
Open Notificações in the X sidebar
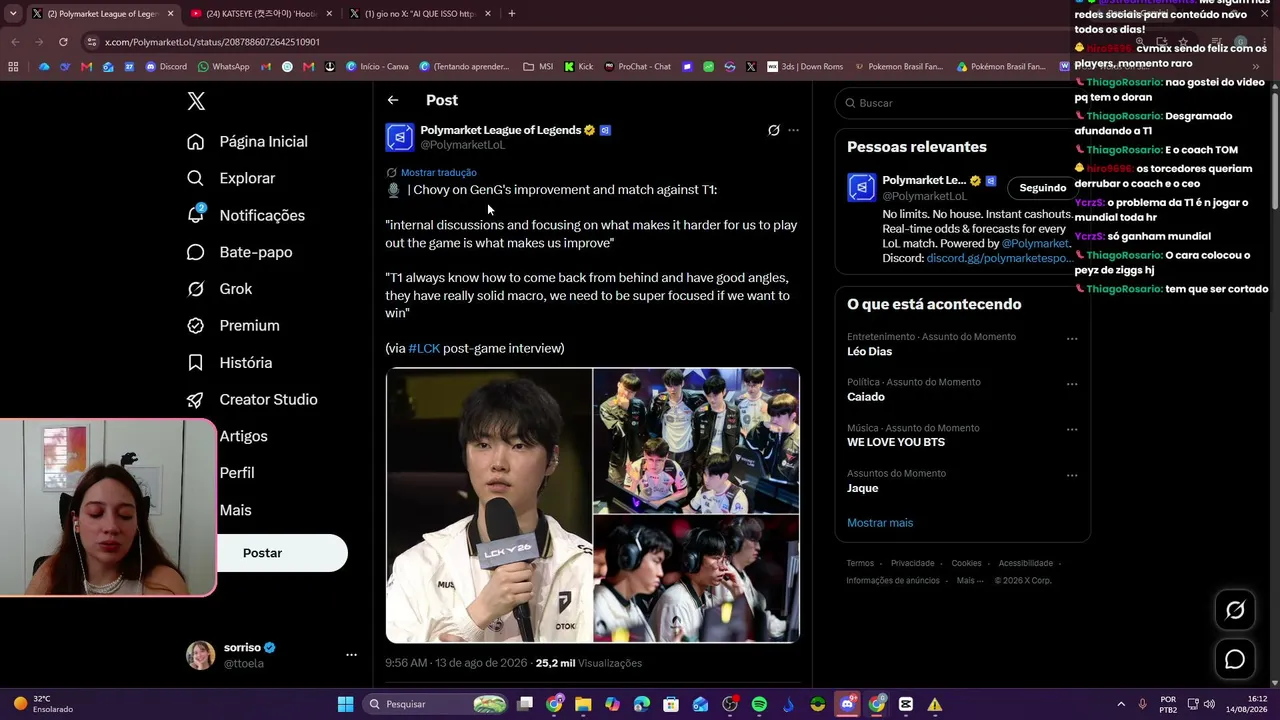[246, 215]
